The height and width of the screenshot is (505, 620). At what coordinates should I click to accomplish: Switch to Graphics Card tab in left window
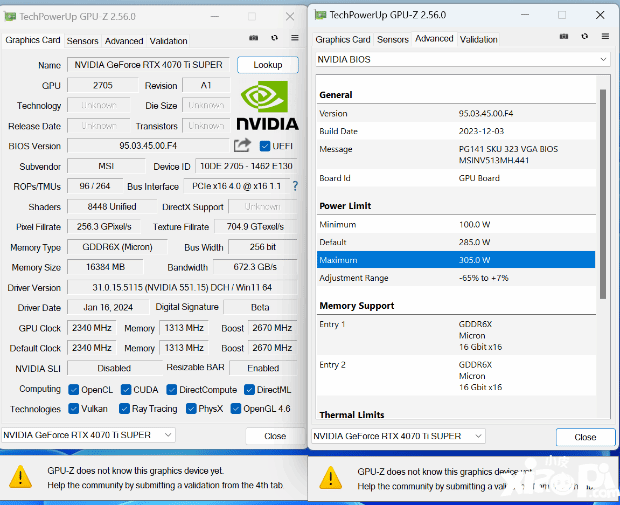[33, 40]
